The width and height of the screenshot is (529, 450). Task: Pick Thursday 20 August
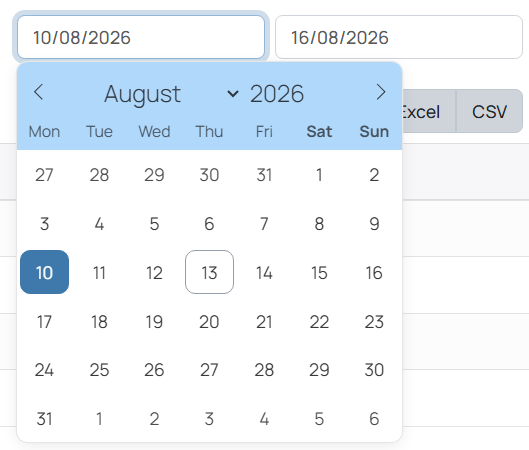pyautogui.click(x=209, y=321)
